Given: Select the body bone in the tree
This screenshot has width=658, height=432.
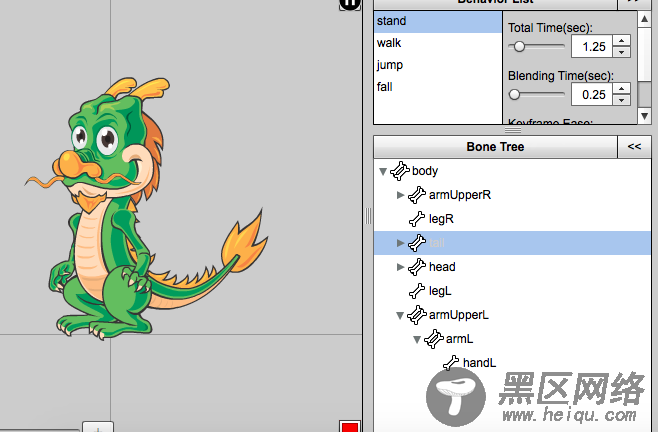Looking at the screenshot, I should pyautogui.click(x=425, y=171).
